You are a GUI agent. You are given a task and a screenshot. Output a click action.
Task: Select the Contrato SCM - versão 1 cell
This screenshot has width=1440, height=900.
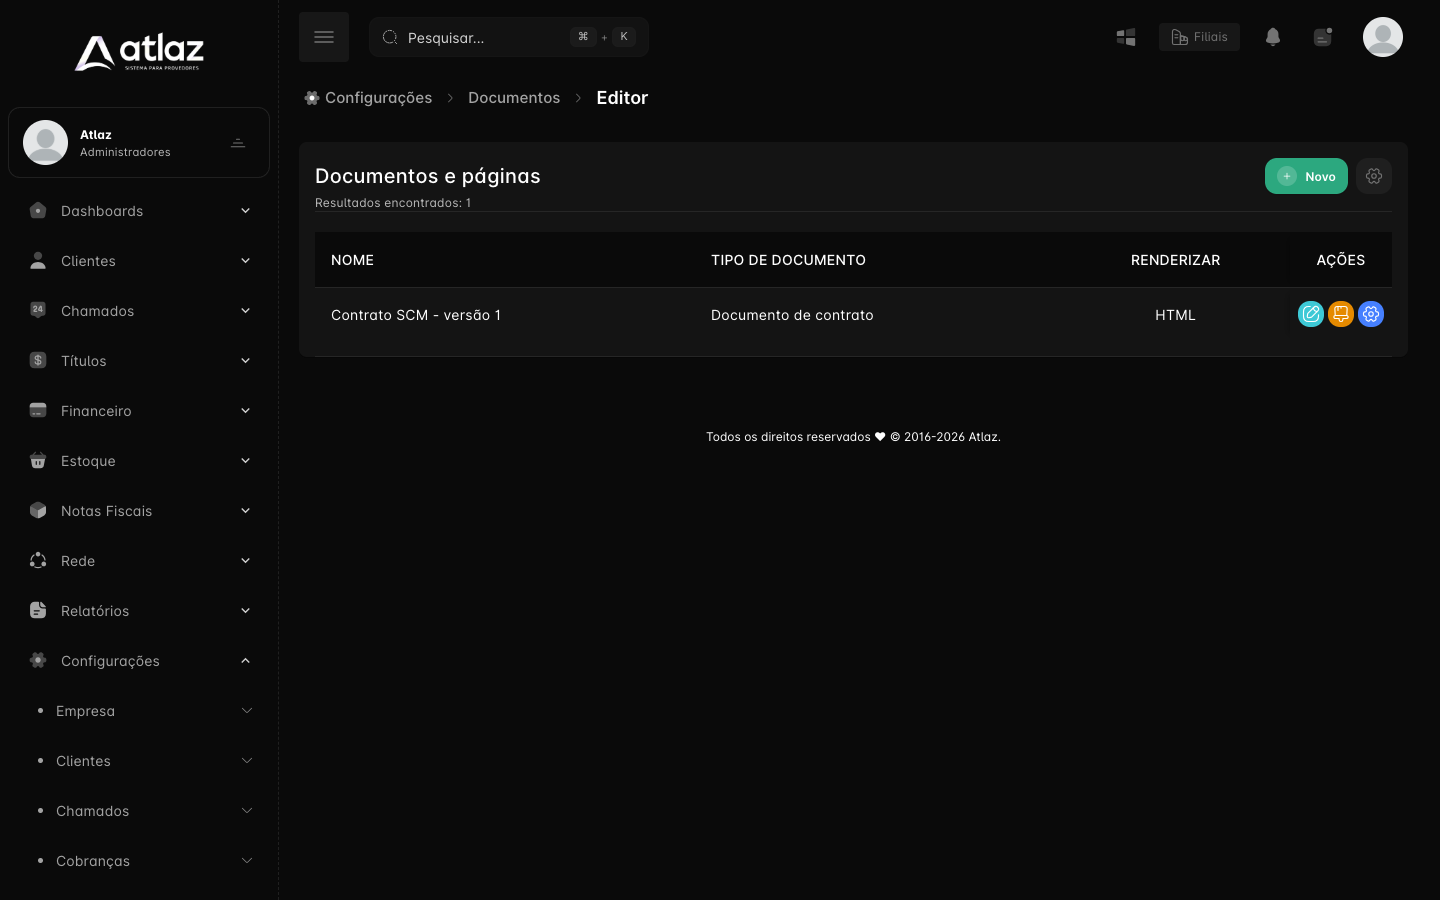[416, 315]
